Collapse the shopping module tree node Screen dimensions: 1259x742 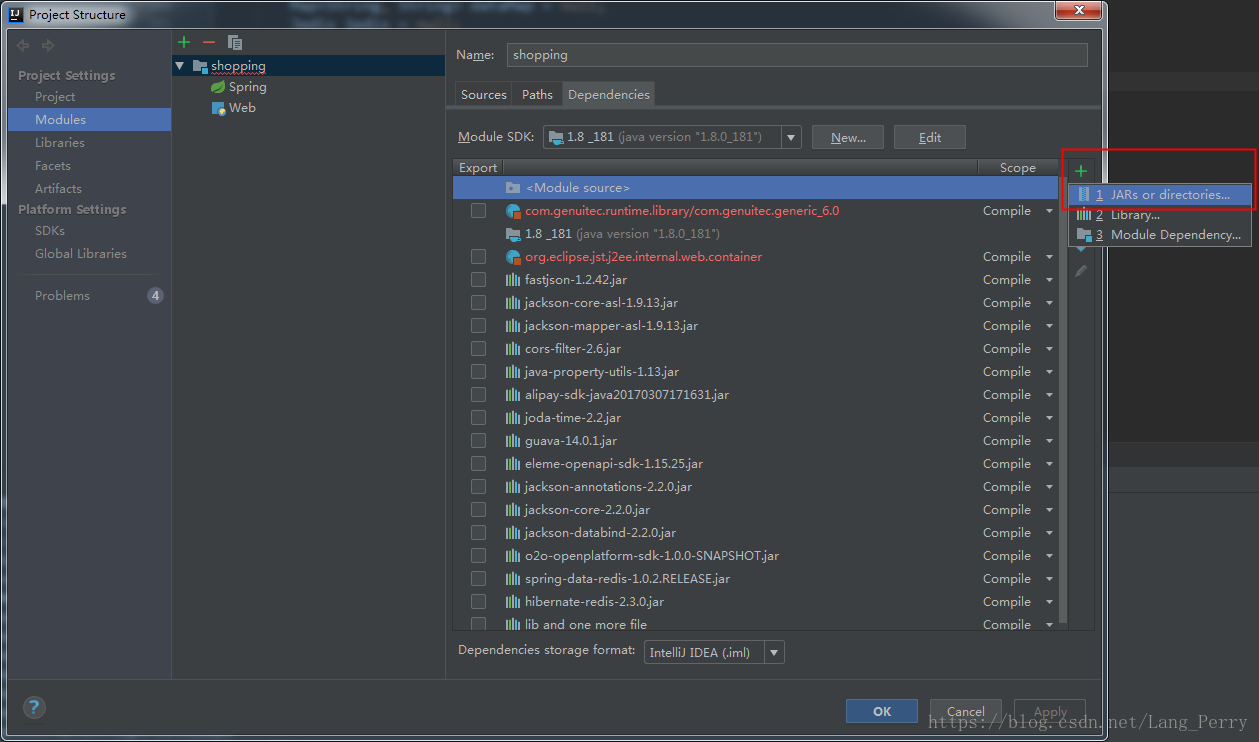tap(180, 66)
